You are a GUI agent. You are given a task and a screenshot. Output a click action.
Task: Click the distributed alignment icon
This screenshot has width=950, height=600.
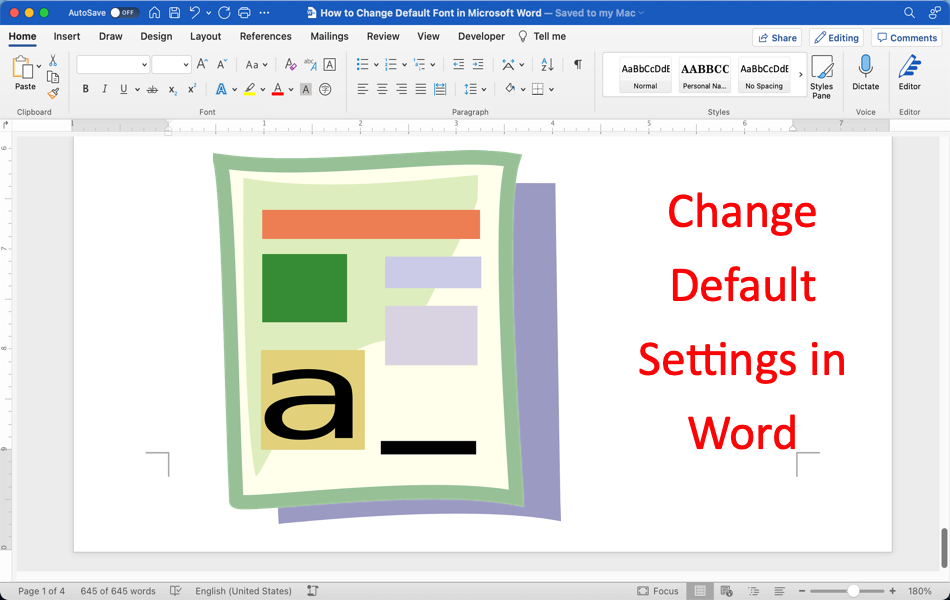tap(440, 90)
